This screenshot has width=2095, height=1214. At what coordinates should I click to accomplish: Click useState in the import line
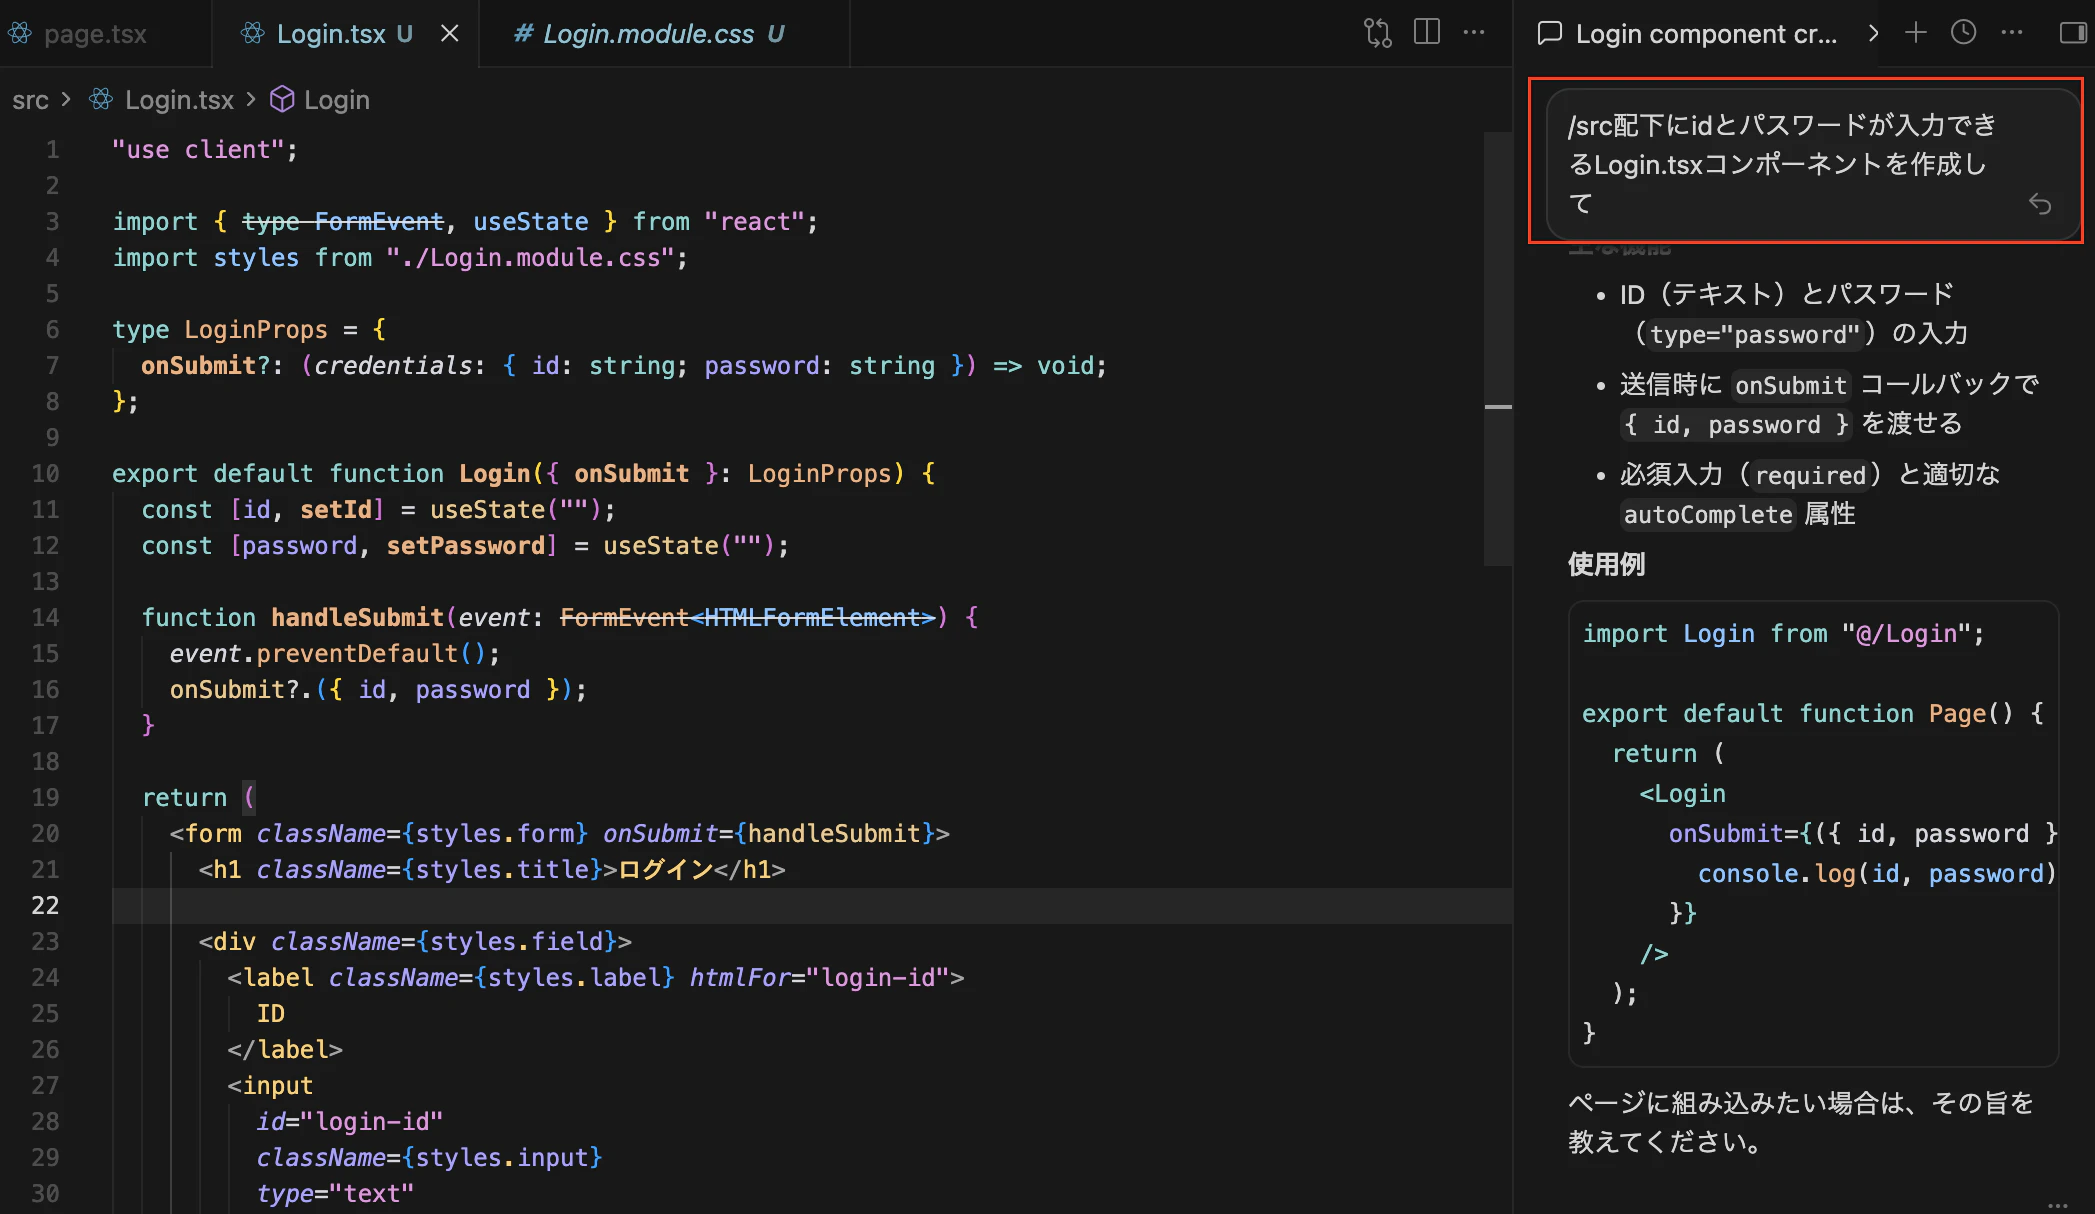531,222
